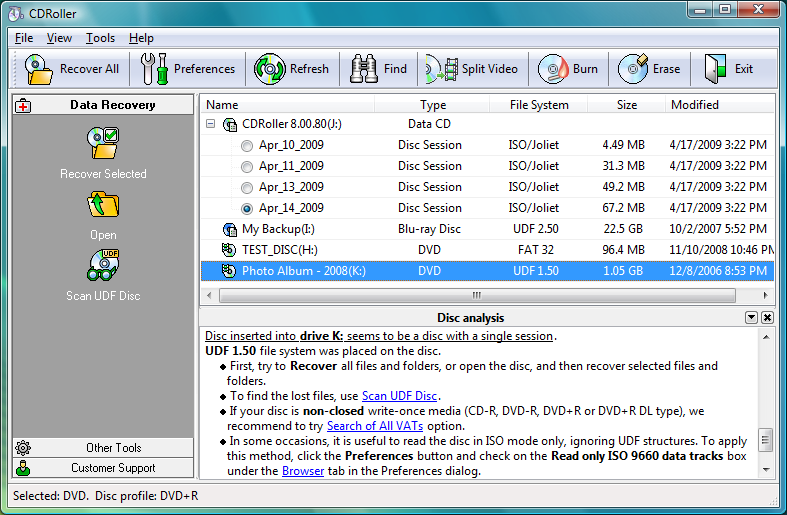
Task: Click the Photo Album - 2008(K:) disc icon
Action: [229, 271]
